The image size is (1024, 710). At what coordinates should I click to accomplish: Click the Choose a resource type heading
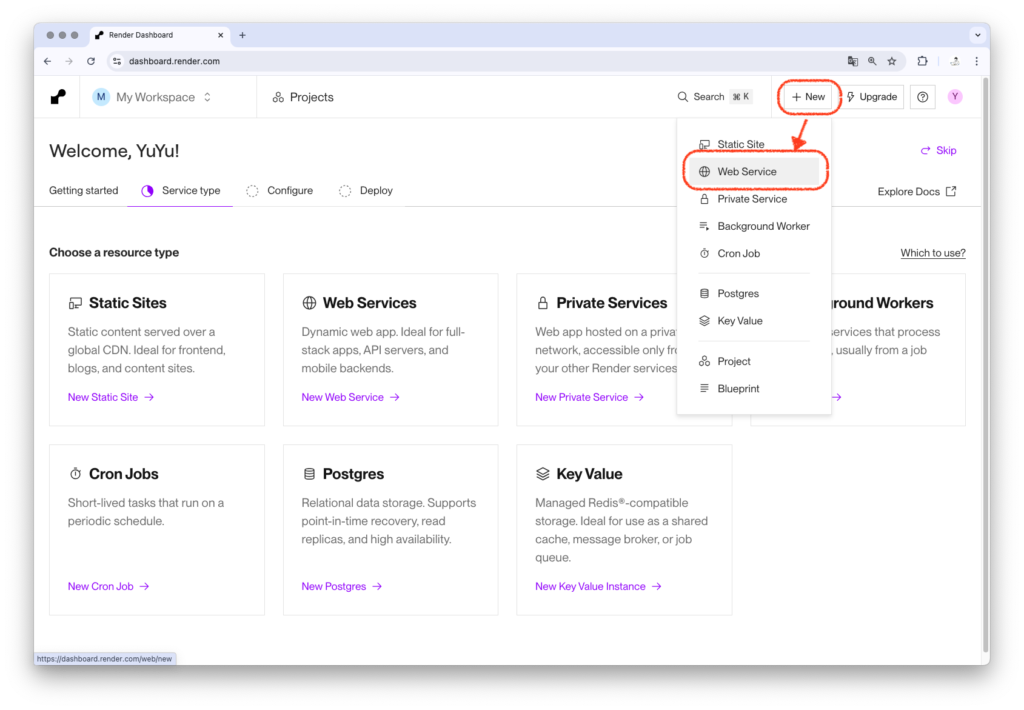pyautogui.click(x=114, y=253)
